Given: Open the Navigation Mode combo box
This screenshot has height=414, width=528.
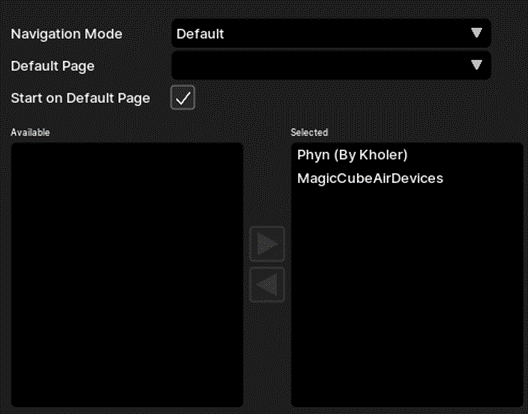Looking at the screenshot, I should pyautogui.click(x=331, y=33).
